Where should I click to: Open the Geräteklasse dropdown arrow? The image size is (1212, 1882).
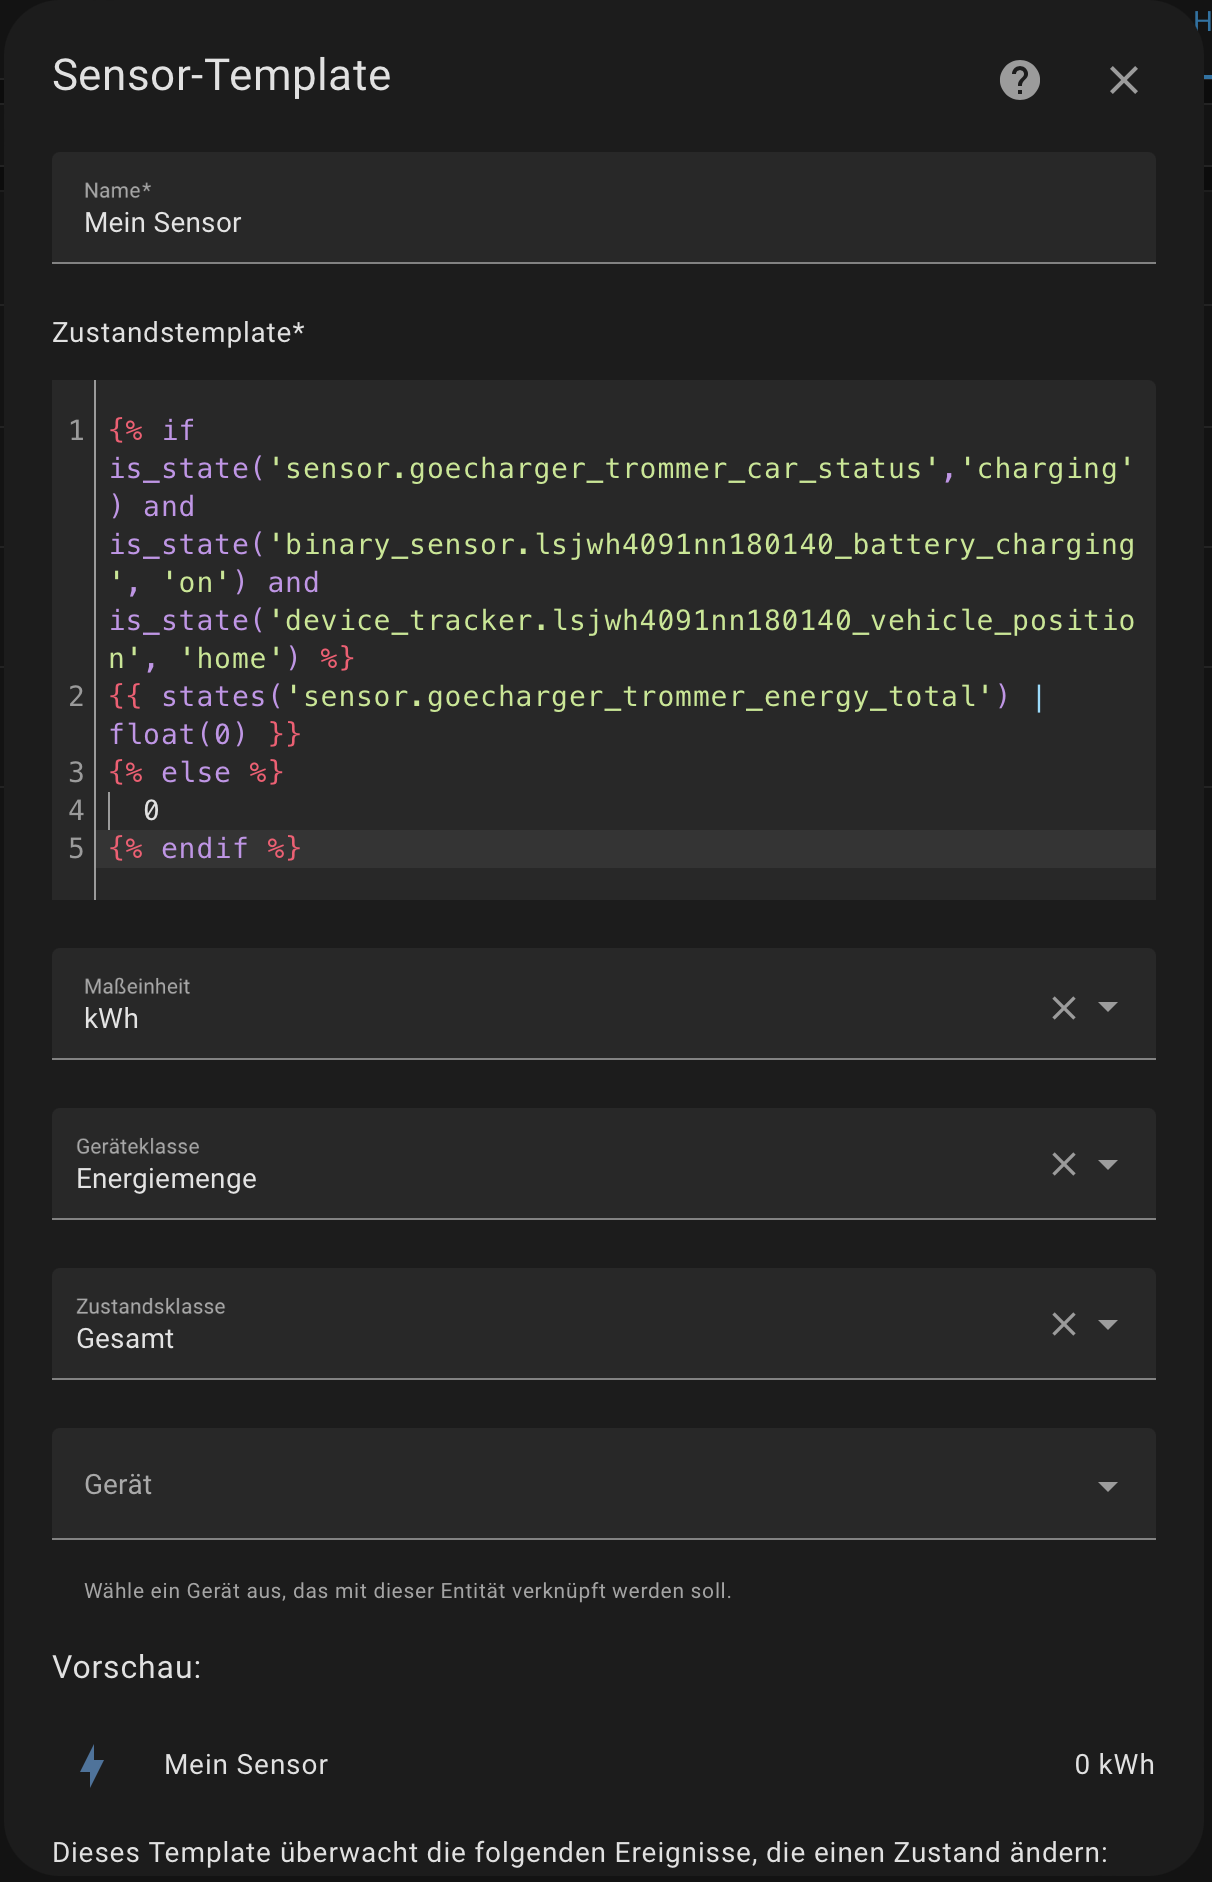click(x=1108, y=1164)
